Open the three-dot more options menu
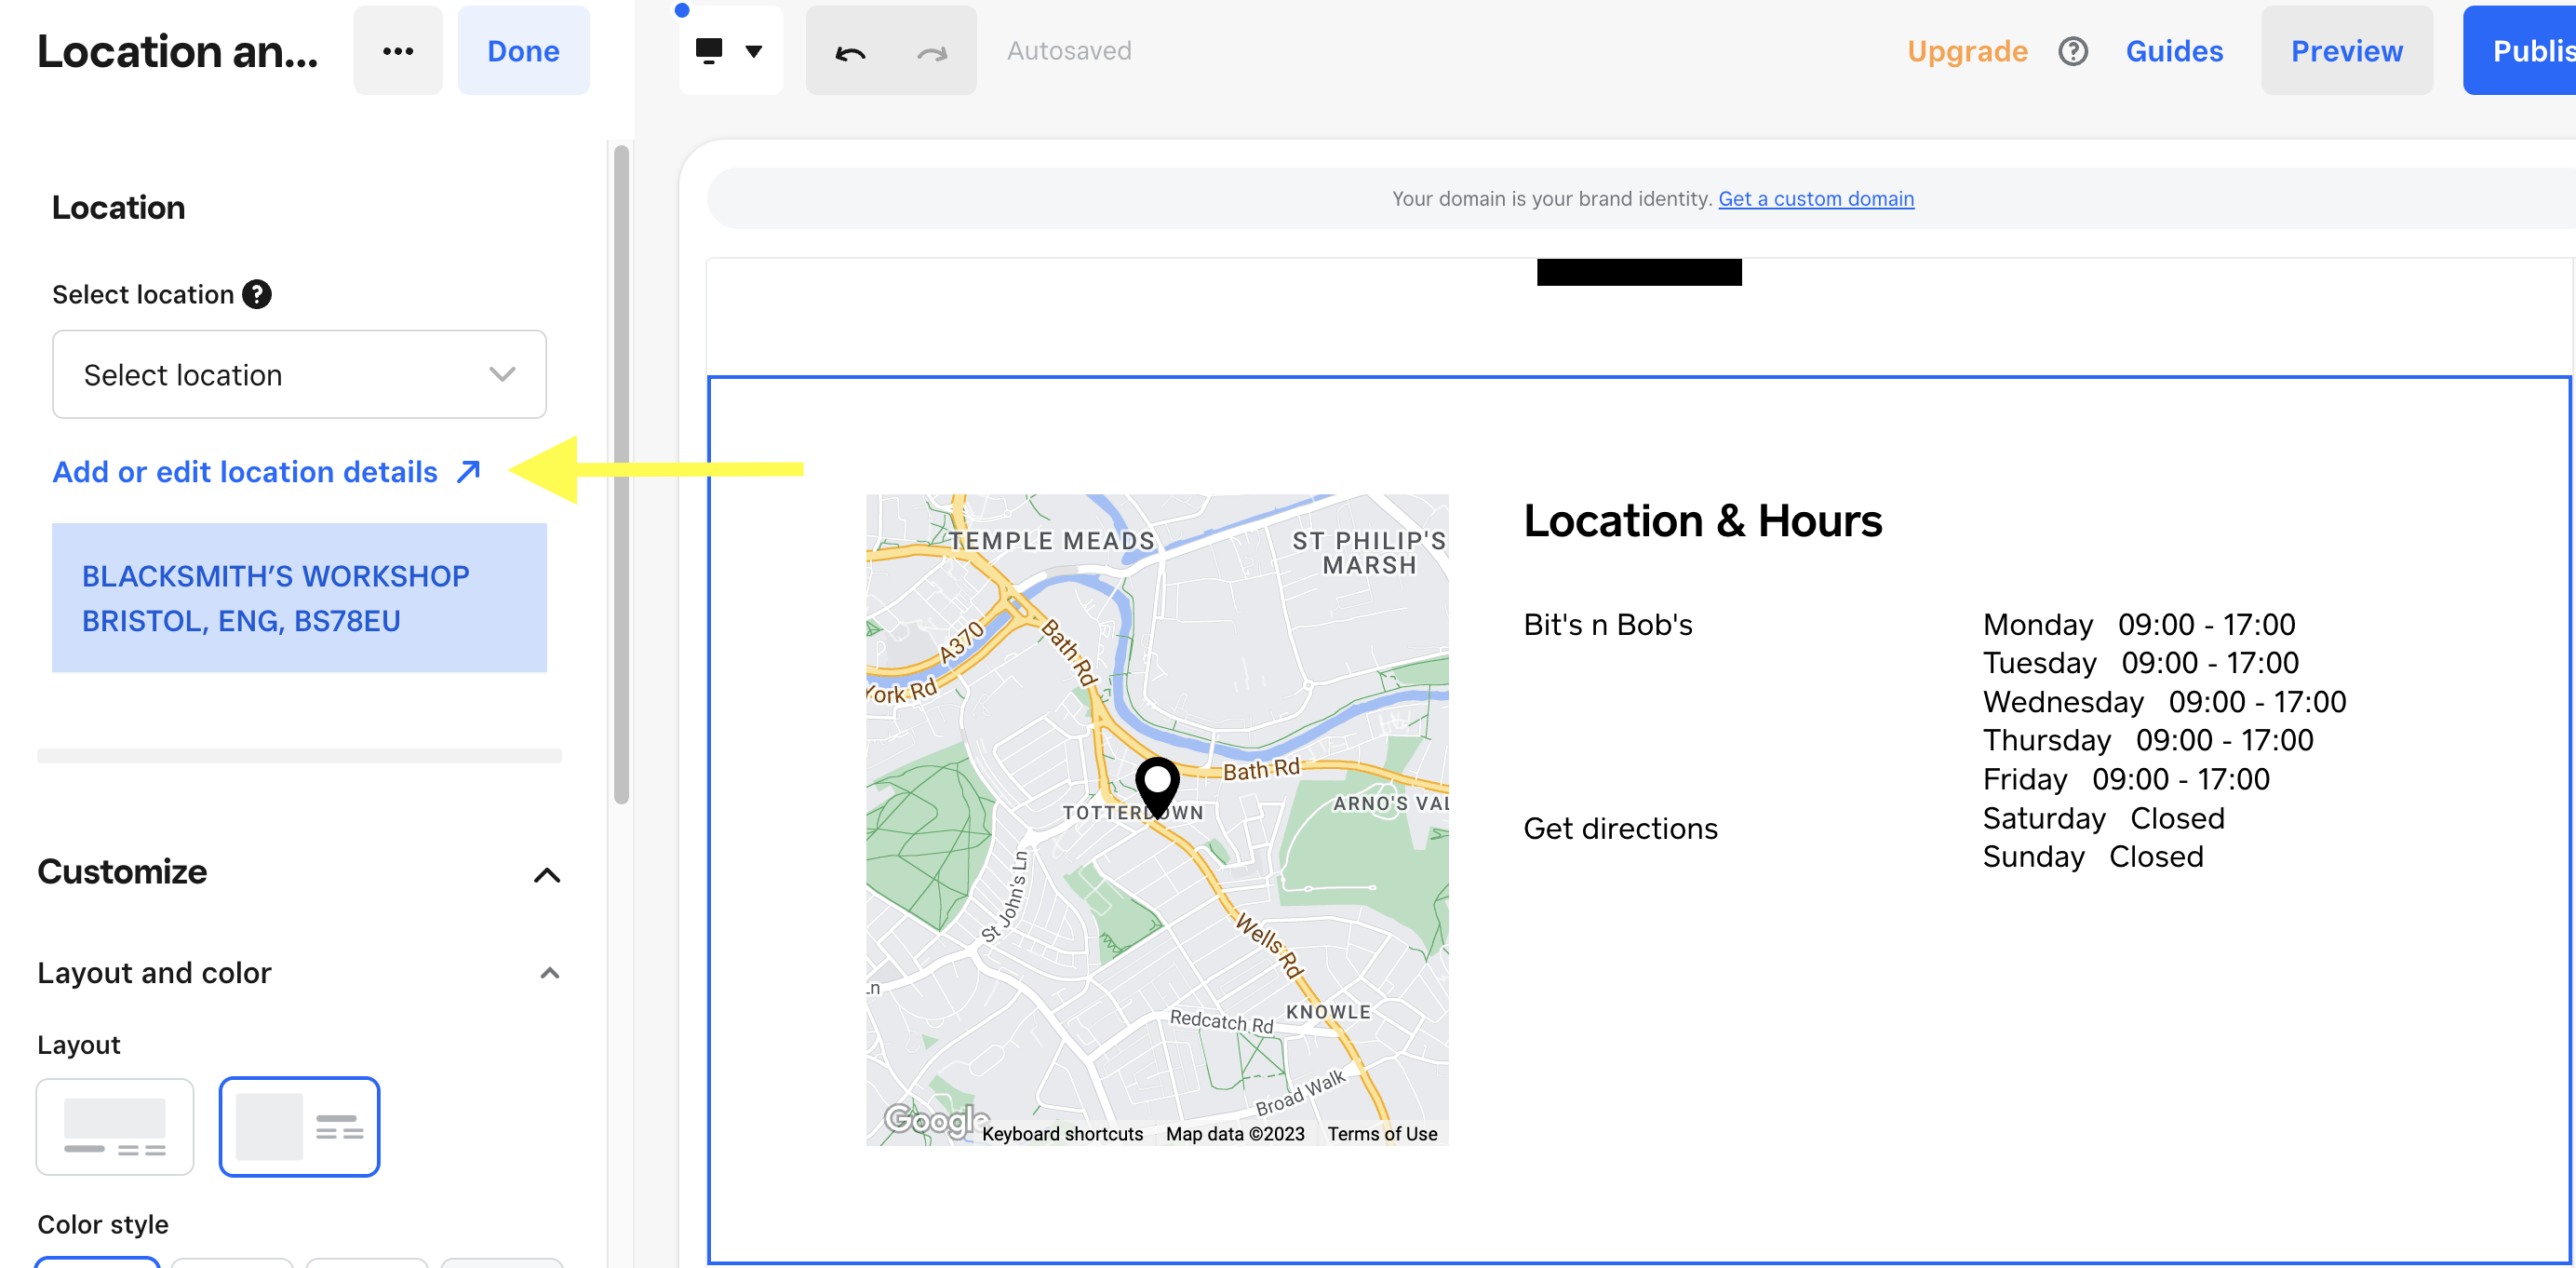 [x=398, y=51]
